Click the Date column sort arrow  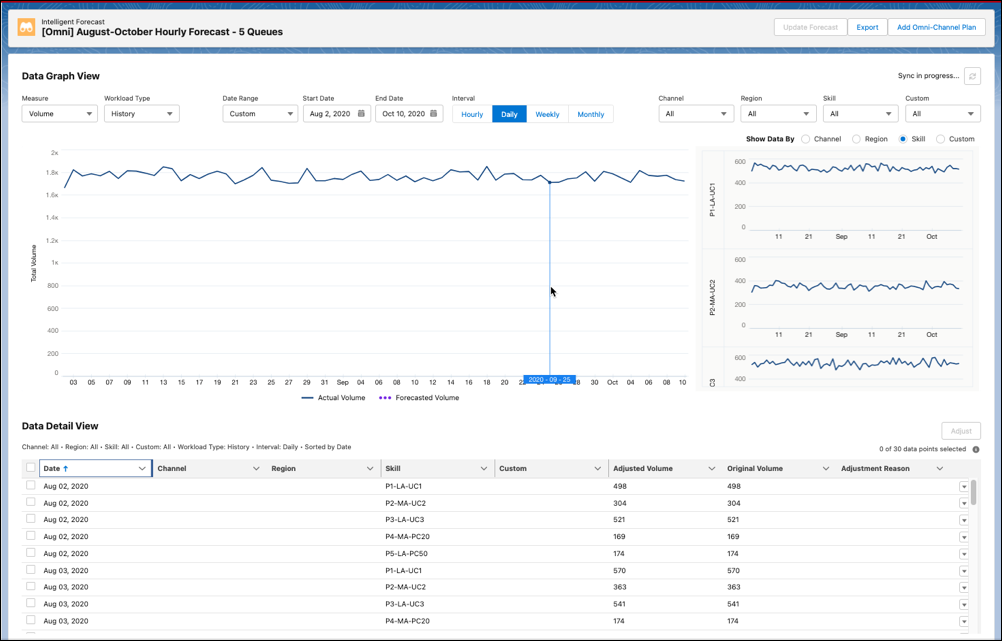(x=65, y=468)
